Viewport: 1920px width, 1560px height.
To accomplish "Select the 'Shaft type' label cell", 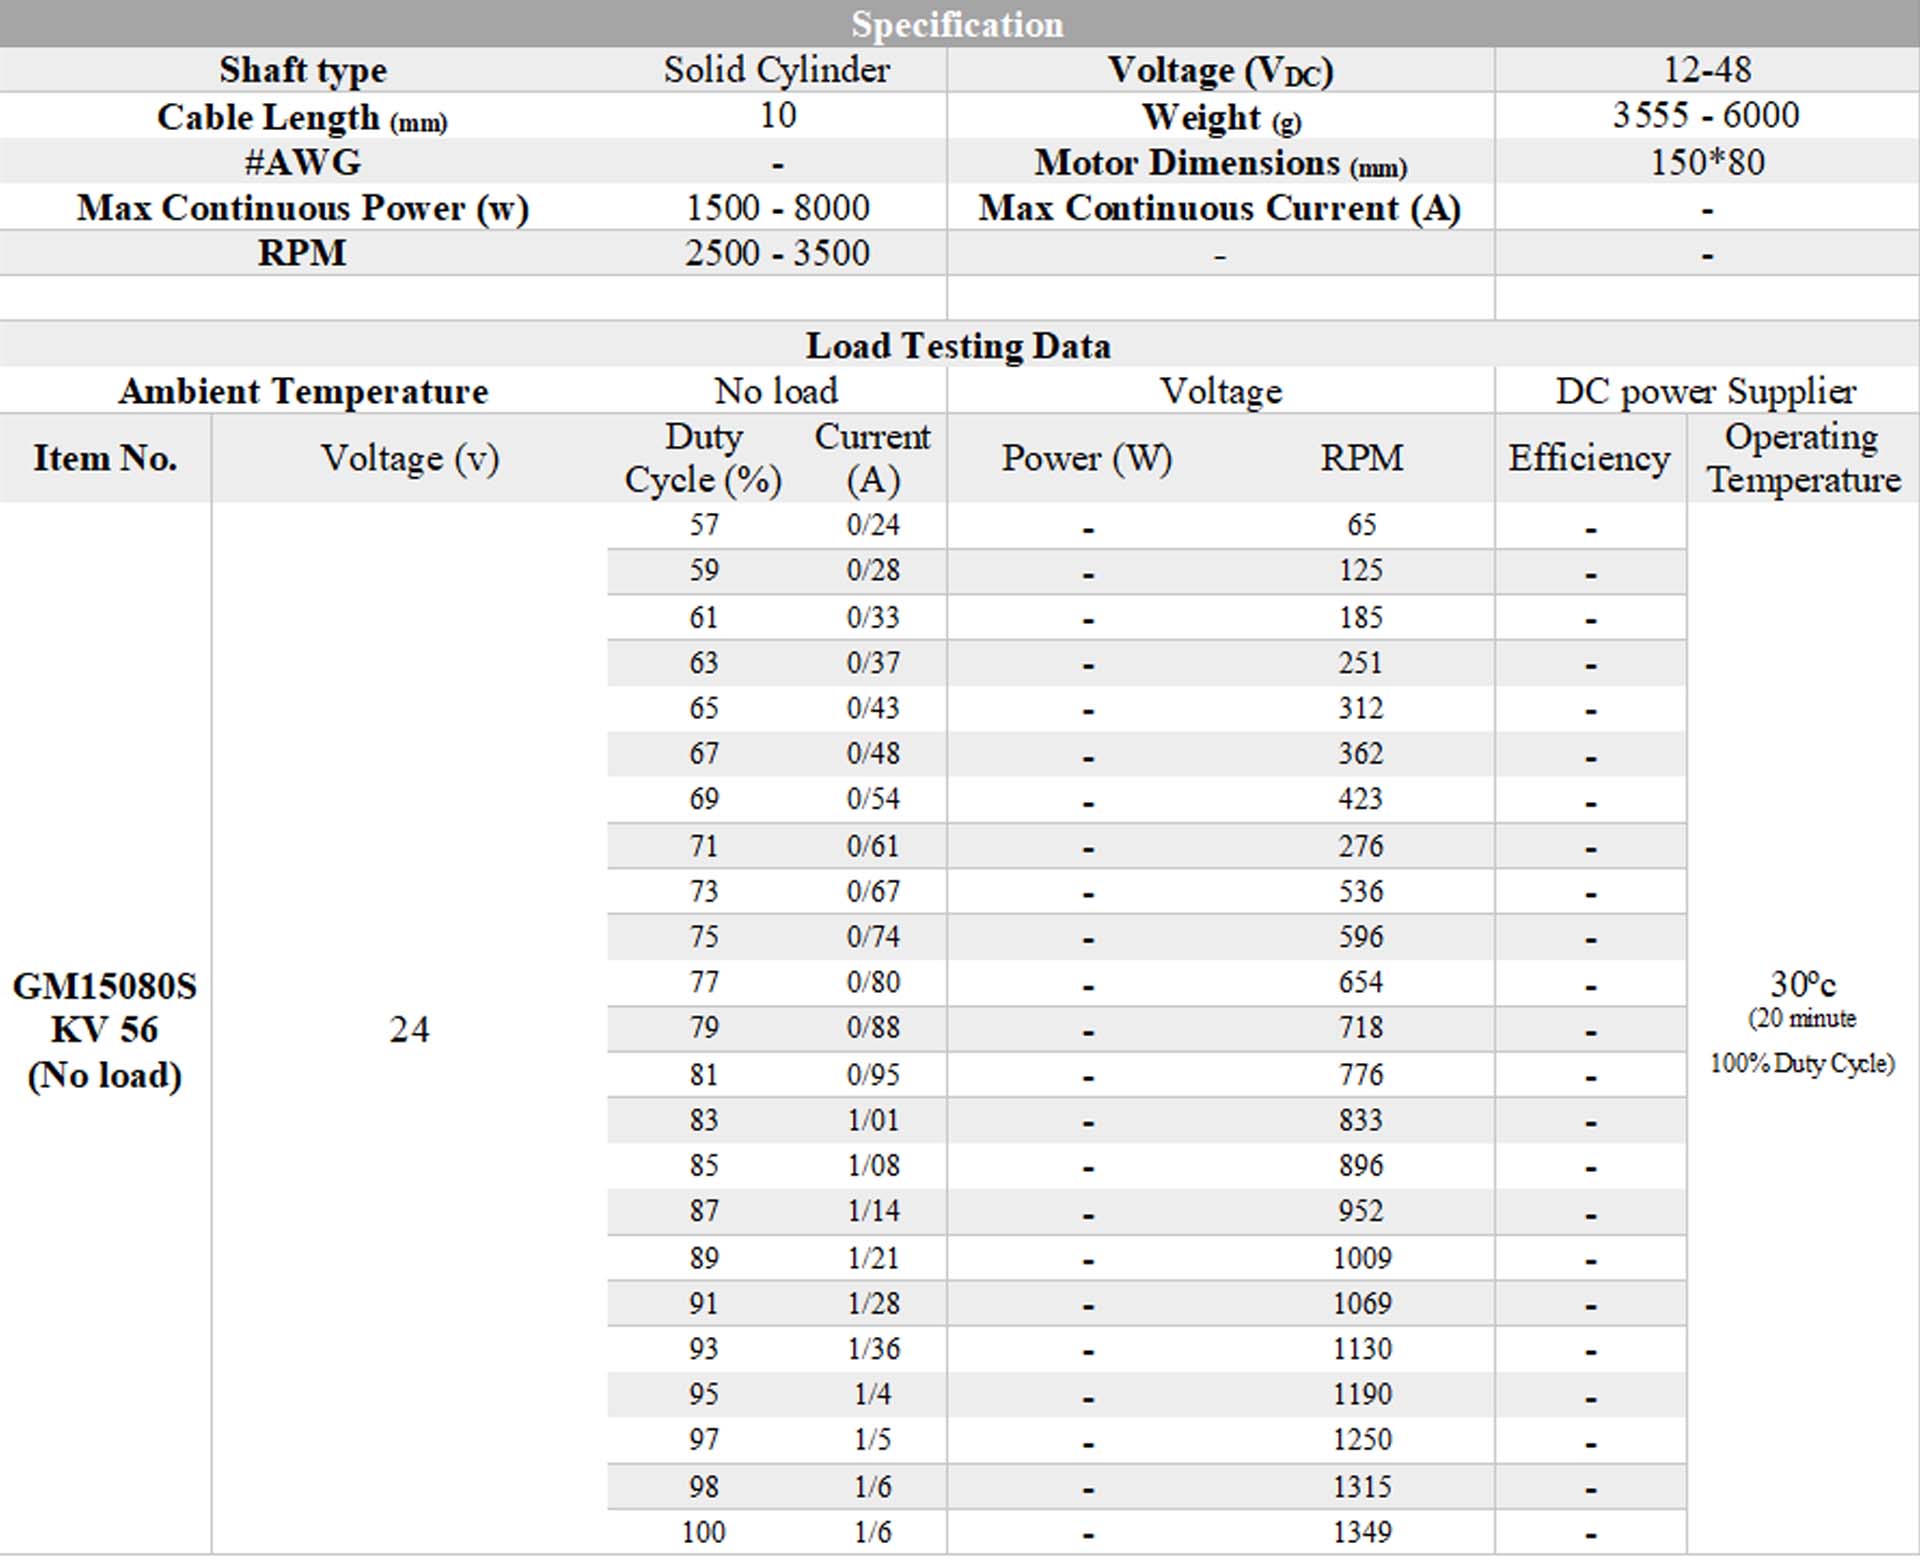I will pyautogui.click(x=303, y=70).
